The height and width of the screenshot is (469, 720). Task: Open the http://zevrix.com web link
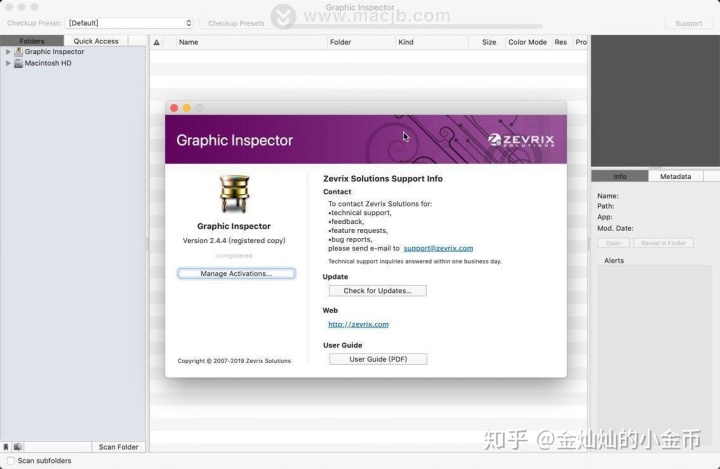(x=358, y=324)
